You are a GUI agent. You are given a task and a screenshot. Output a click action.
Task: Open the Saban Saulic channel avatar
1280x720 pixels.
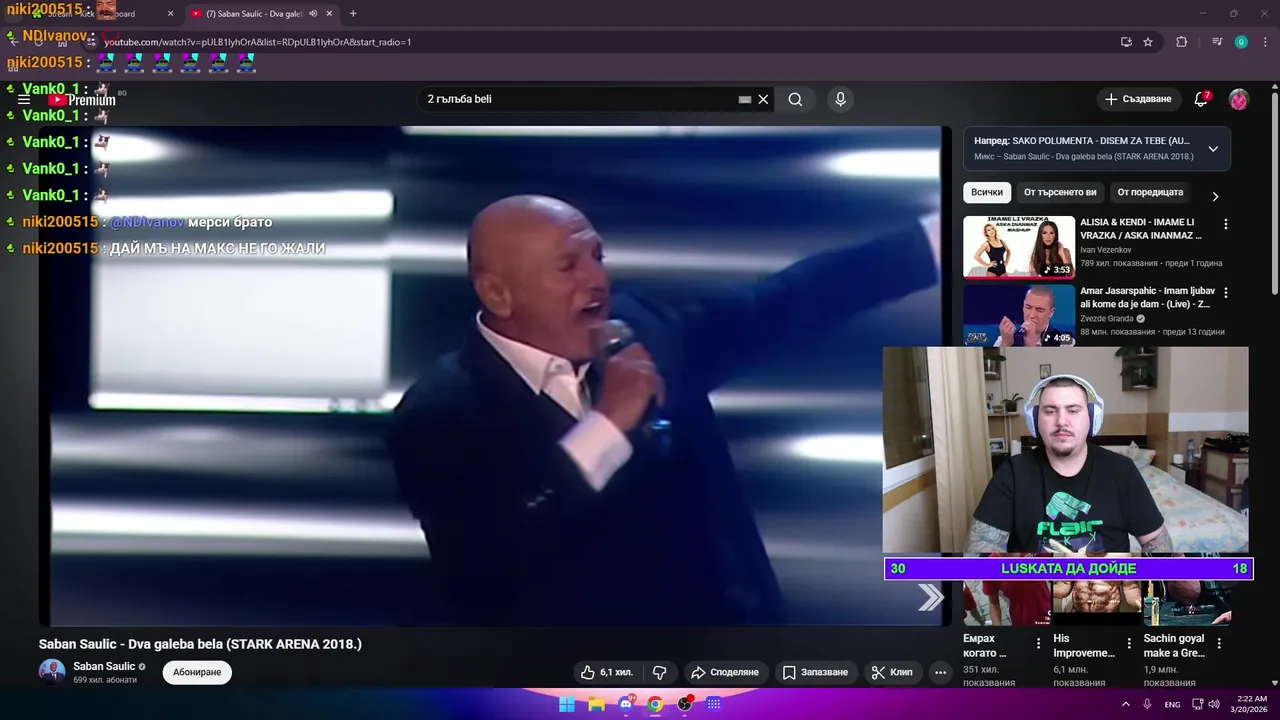52,672
